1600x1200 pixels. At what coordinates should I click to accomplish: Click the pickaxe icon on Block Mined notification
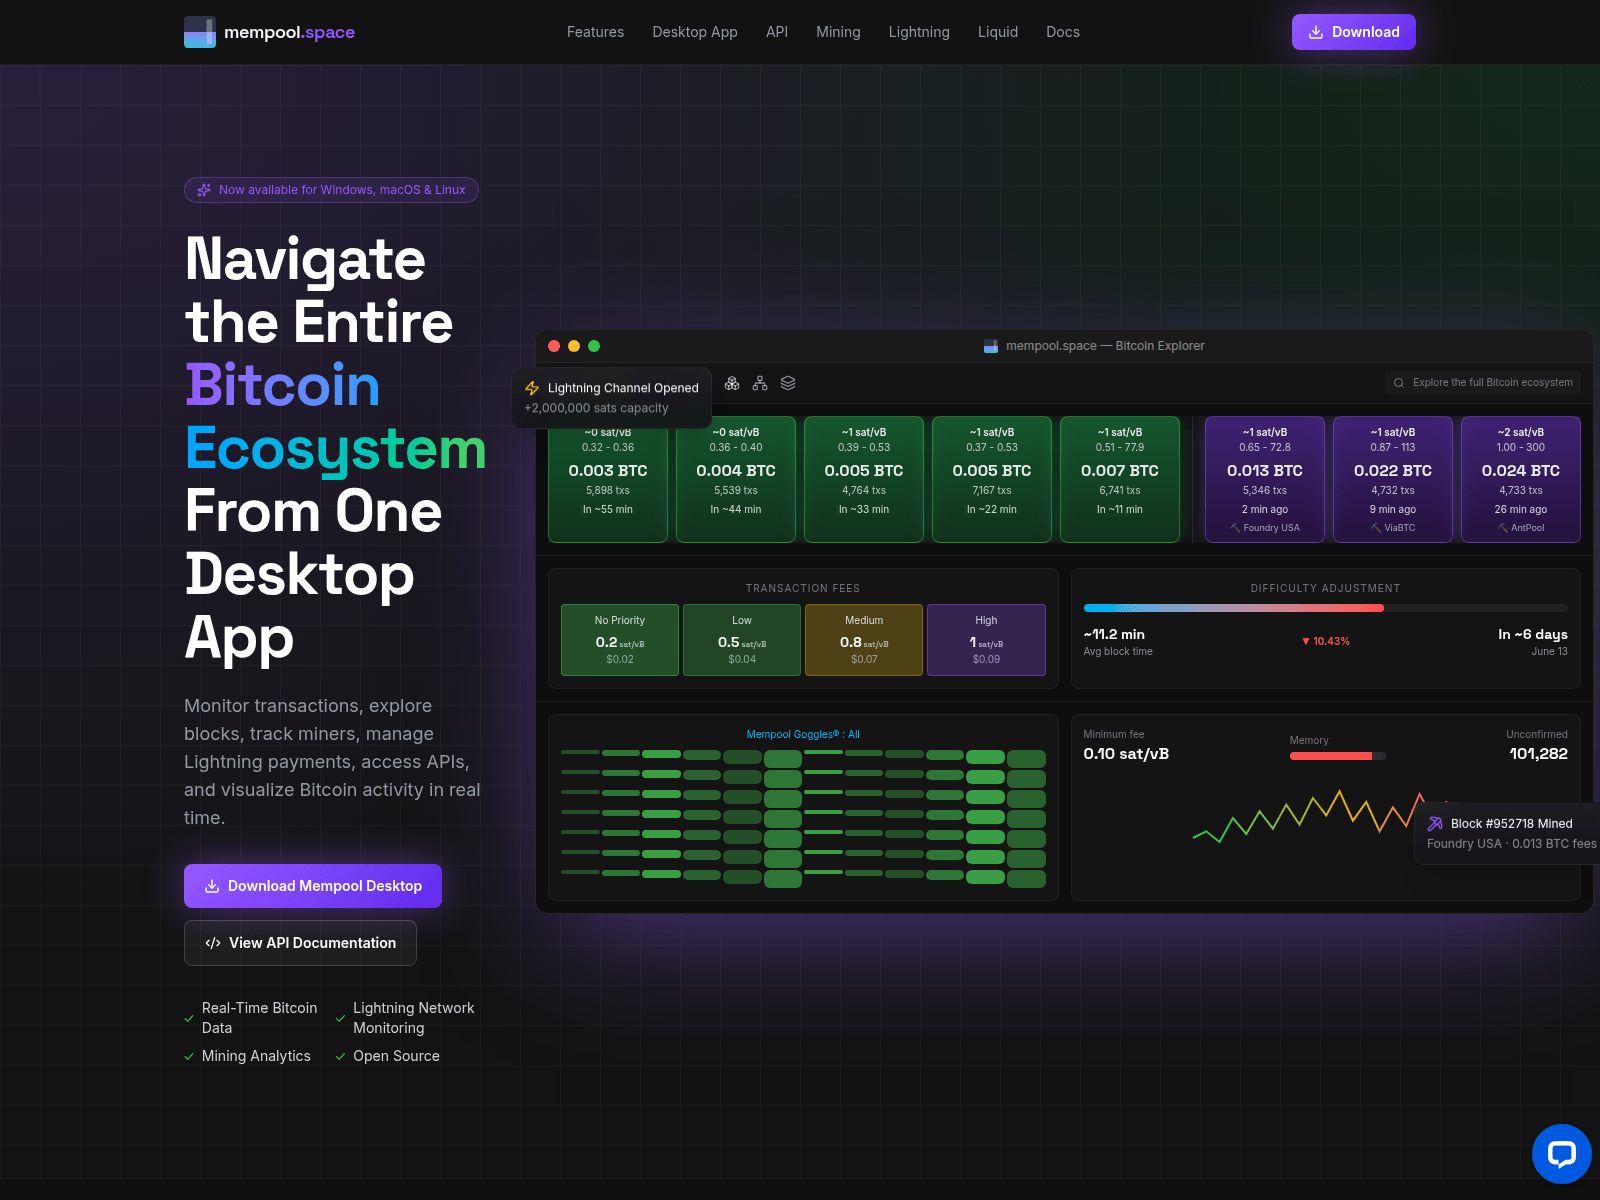(1435, 824)
